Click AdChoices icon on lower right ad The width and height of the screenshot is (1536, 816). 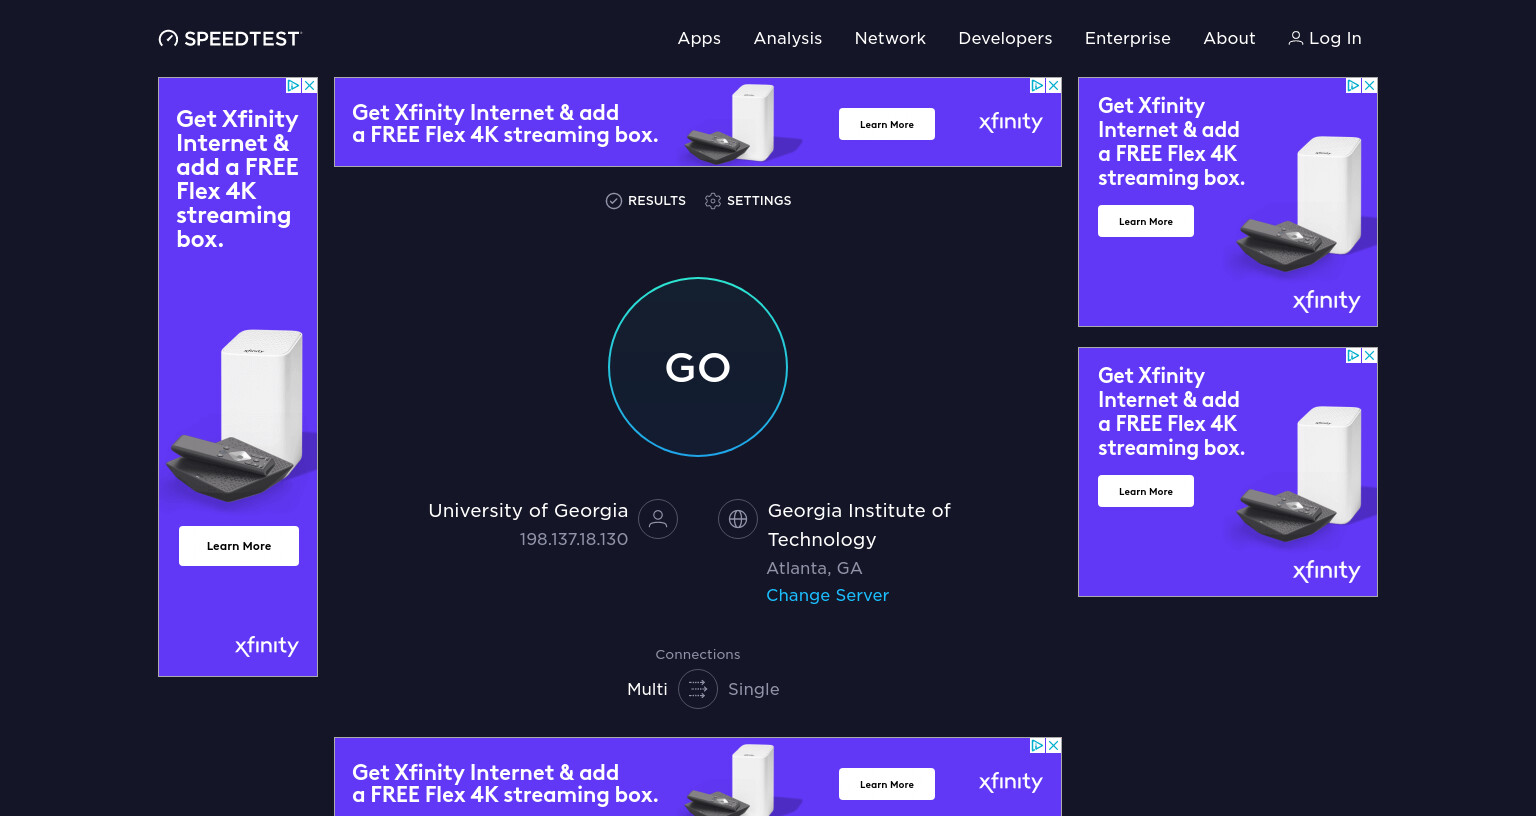(1354, 356)
